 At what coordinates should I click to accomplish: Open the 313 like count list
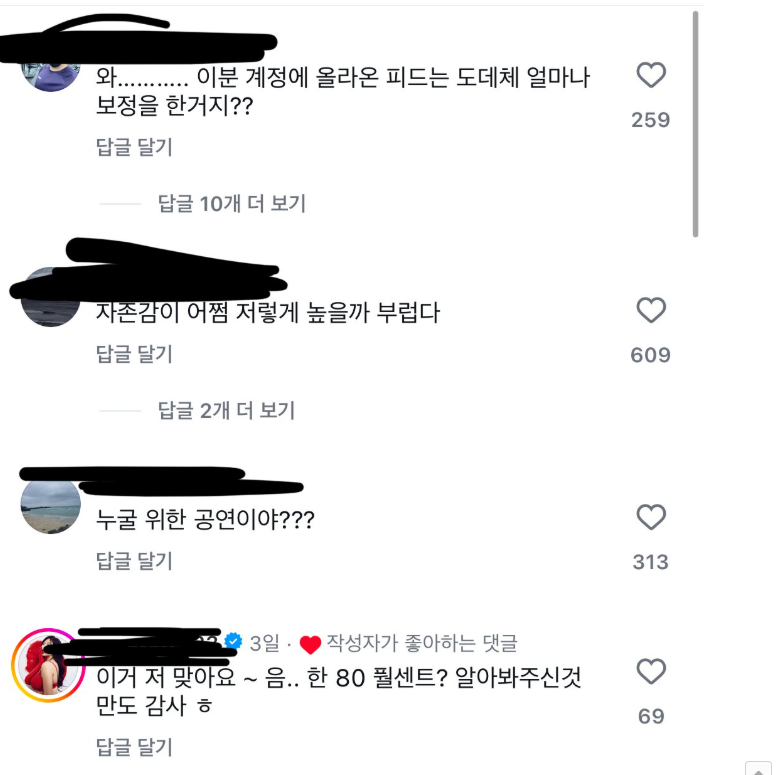650,562
